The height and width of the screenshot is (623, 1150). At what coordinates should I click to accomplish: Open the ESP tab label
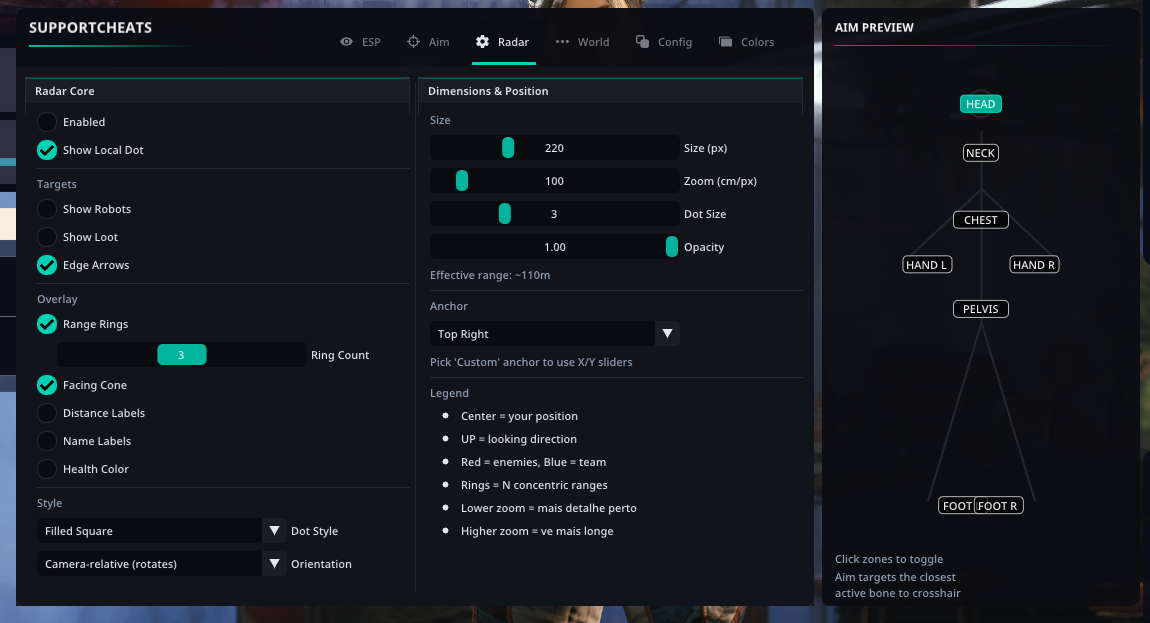[x=371, y=42]
